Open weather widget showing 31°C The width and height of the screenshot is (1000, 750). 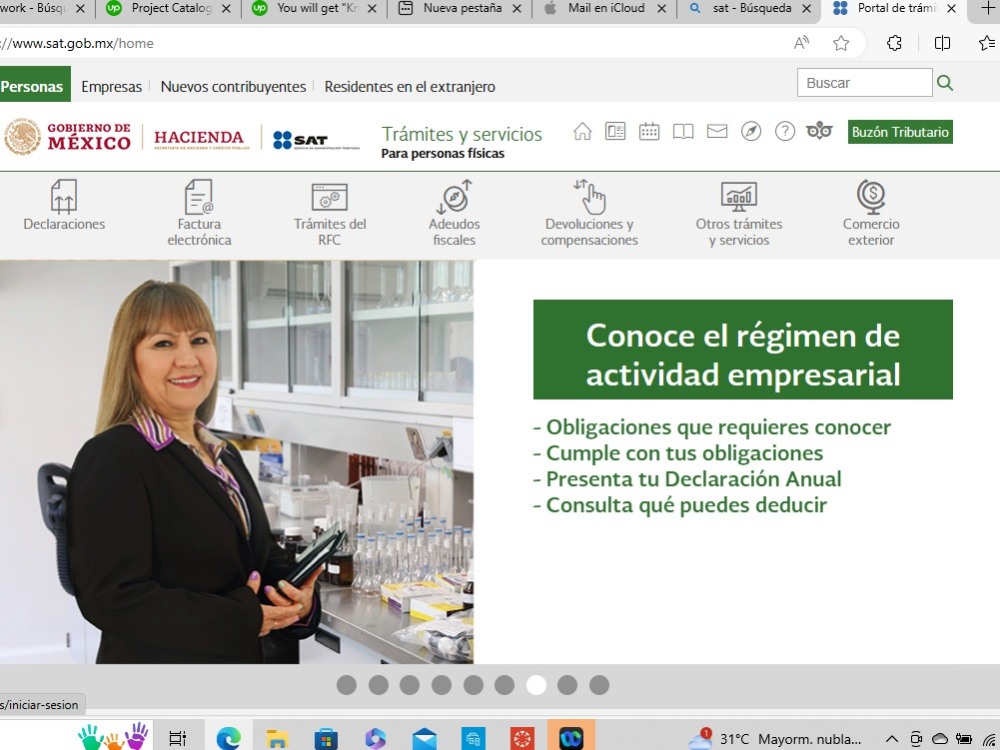[775, 739]
